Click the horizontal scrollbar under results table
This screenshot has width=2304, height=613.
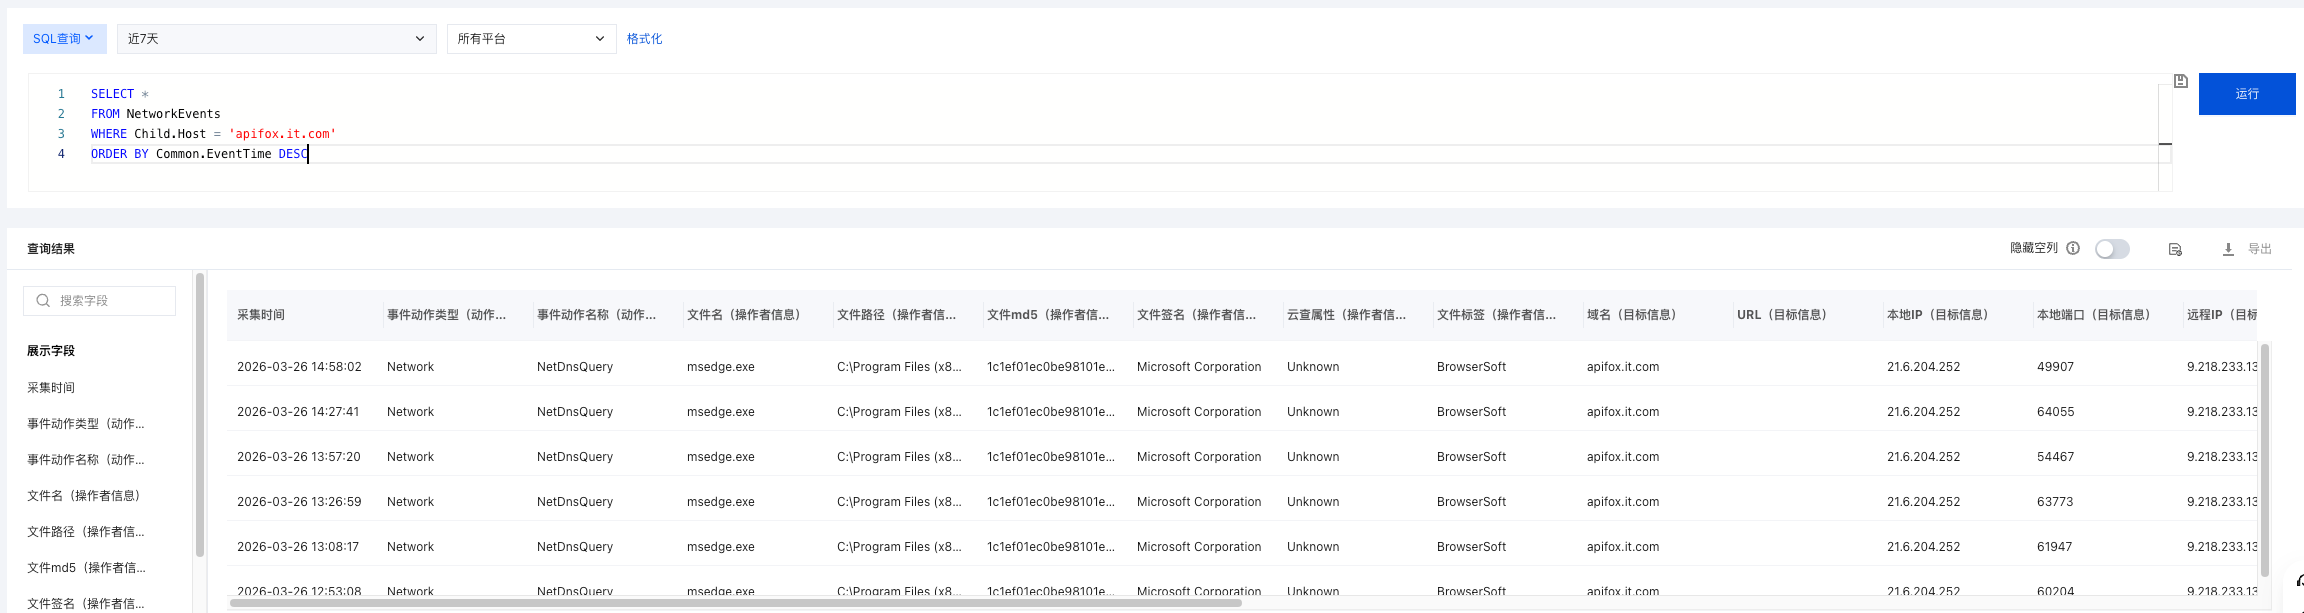pyautogui.click(x=735, y=603)
